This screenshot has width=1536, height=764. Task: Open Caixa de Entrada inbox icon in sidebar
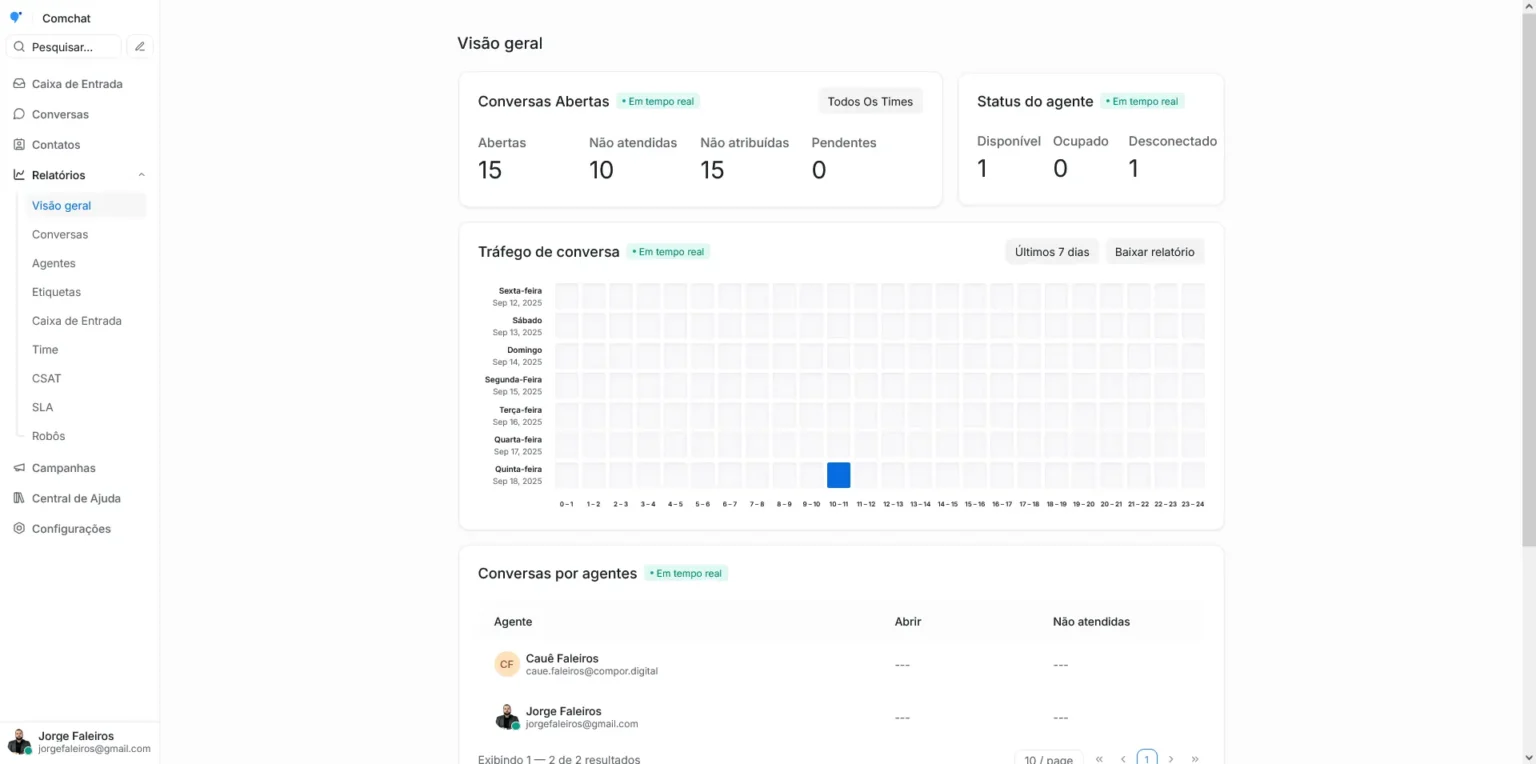click(19, 84)
